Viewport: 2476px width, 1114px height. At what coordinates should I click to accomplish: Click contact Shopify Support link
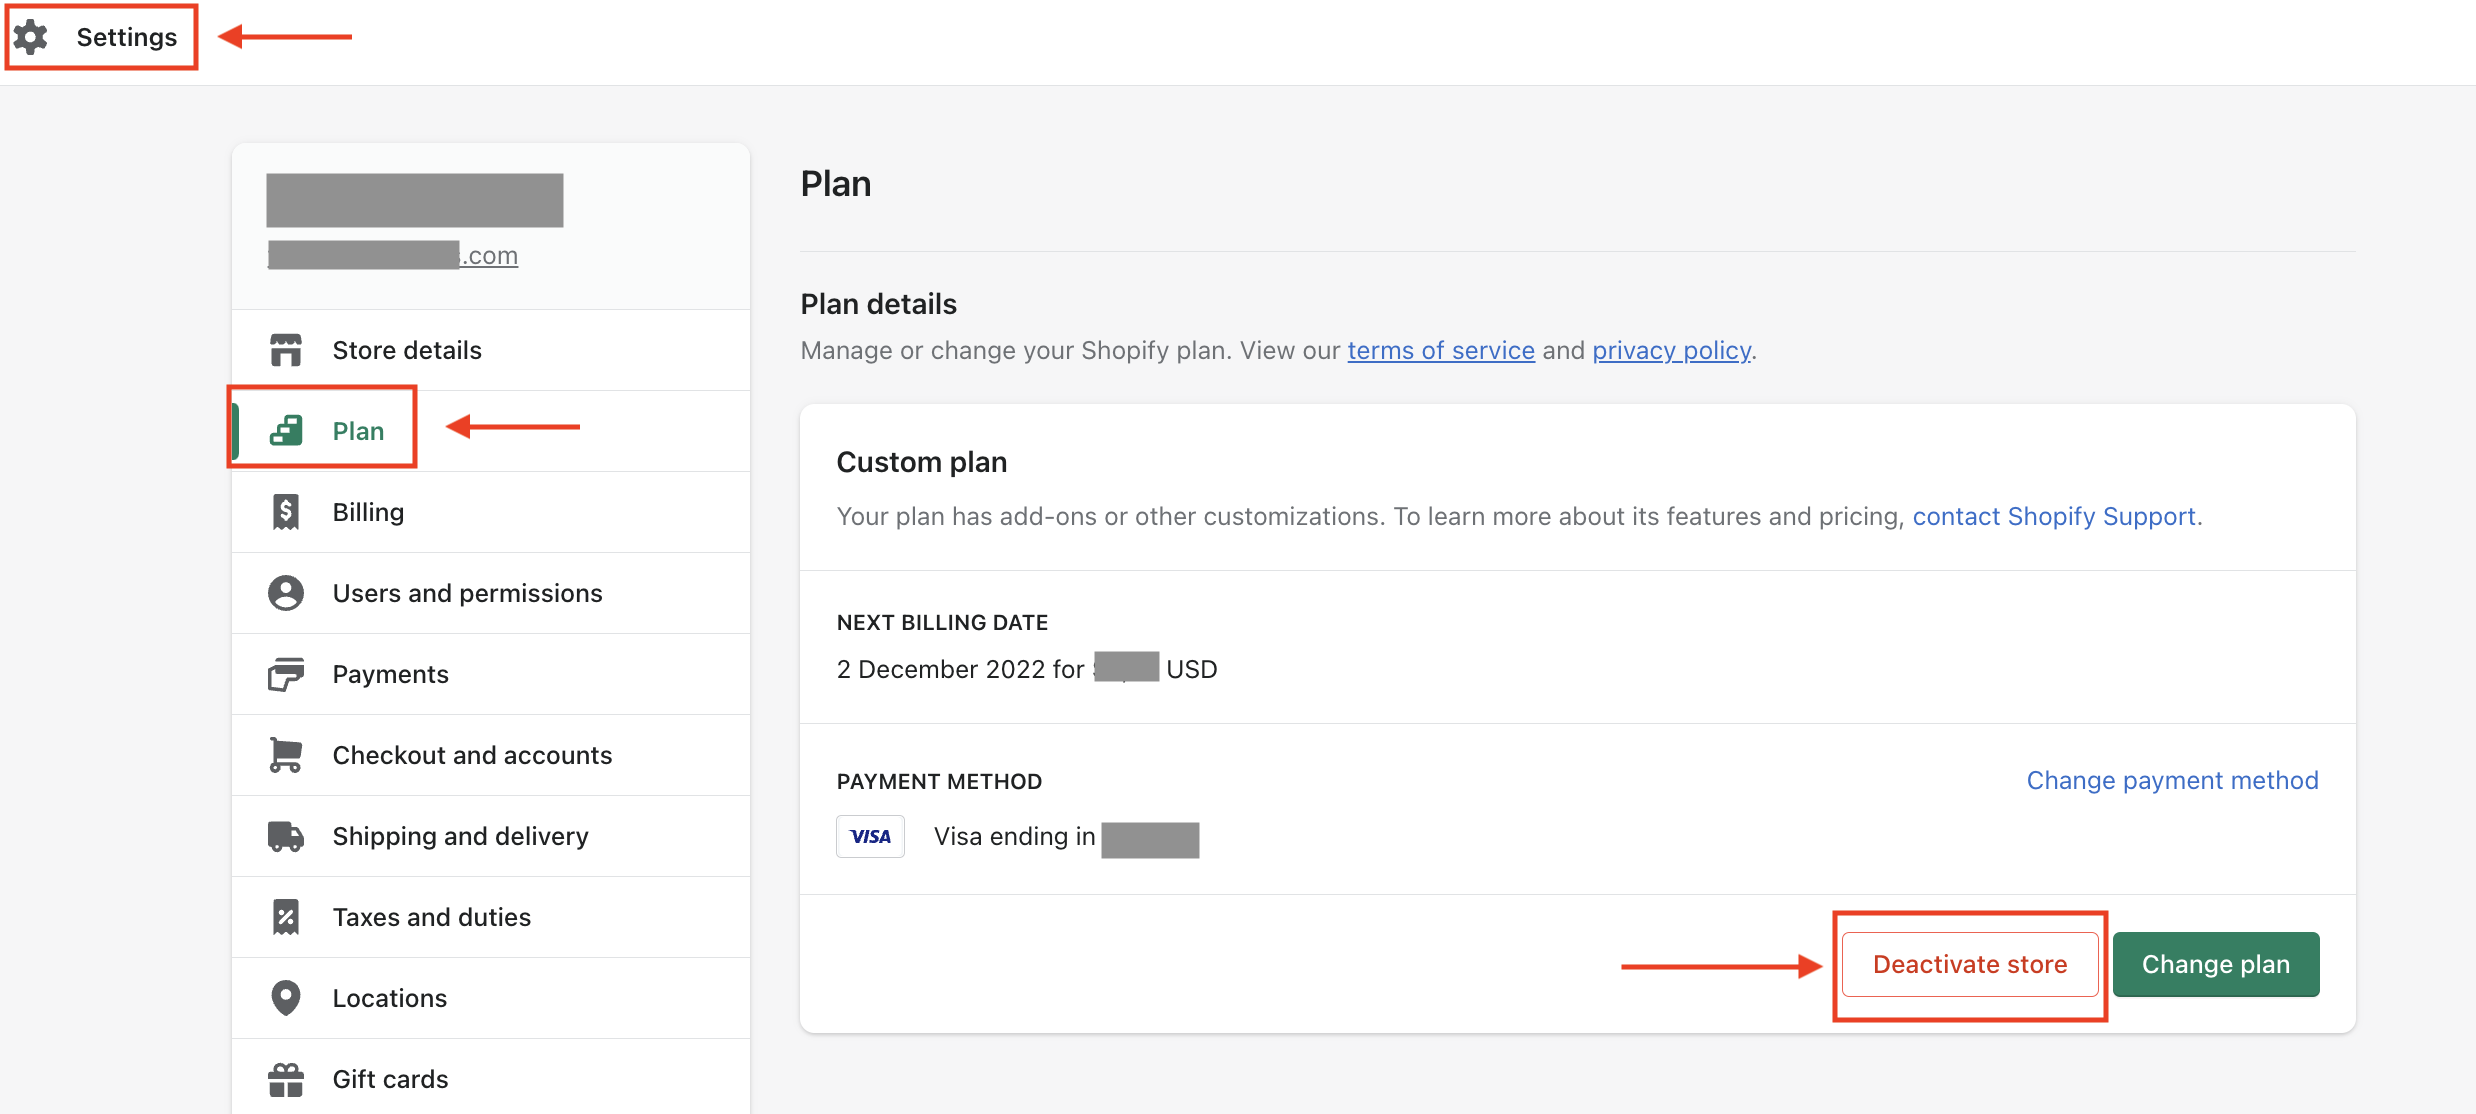(x=2054, y=516)
